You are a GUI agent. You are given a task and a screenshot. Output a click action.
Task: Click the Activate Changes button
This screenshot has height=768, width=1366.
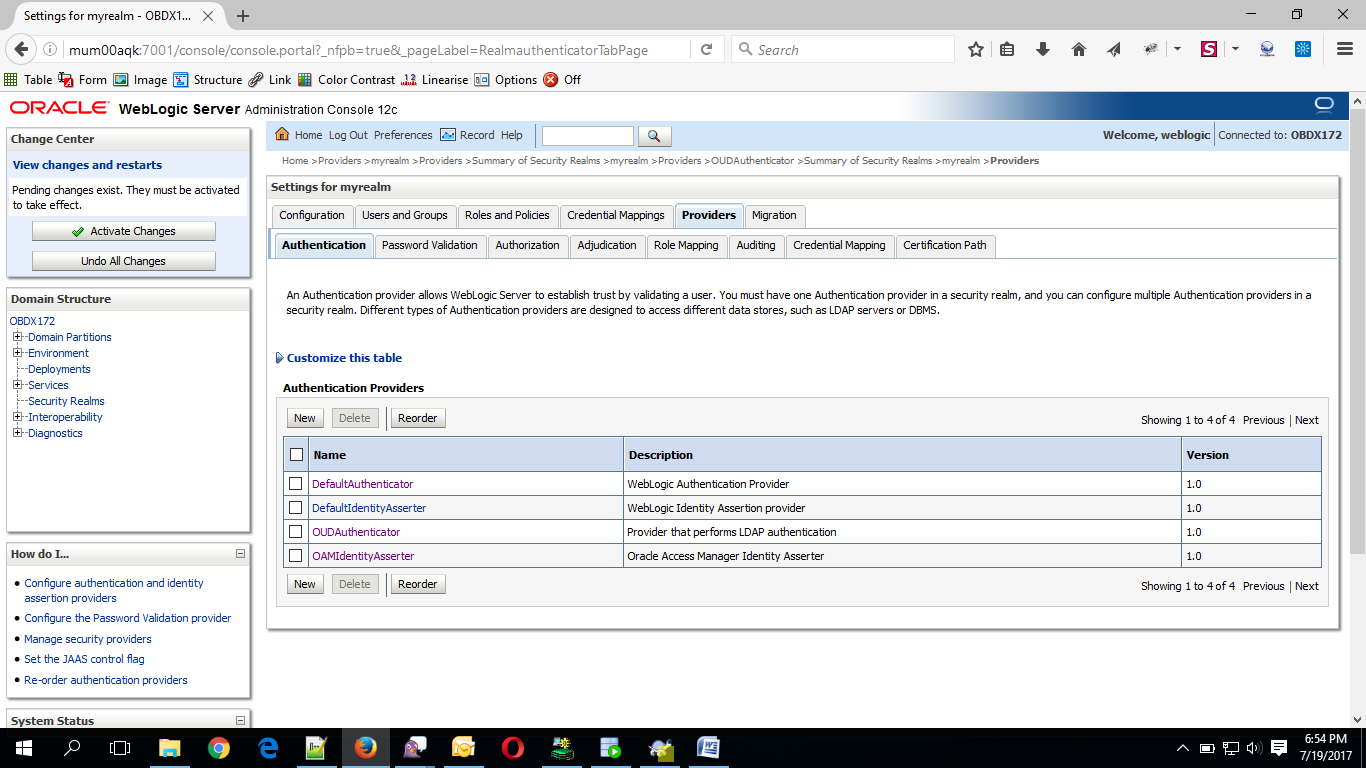(124, 231)
